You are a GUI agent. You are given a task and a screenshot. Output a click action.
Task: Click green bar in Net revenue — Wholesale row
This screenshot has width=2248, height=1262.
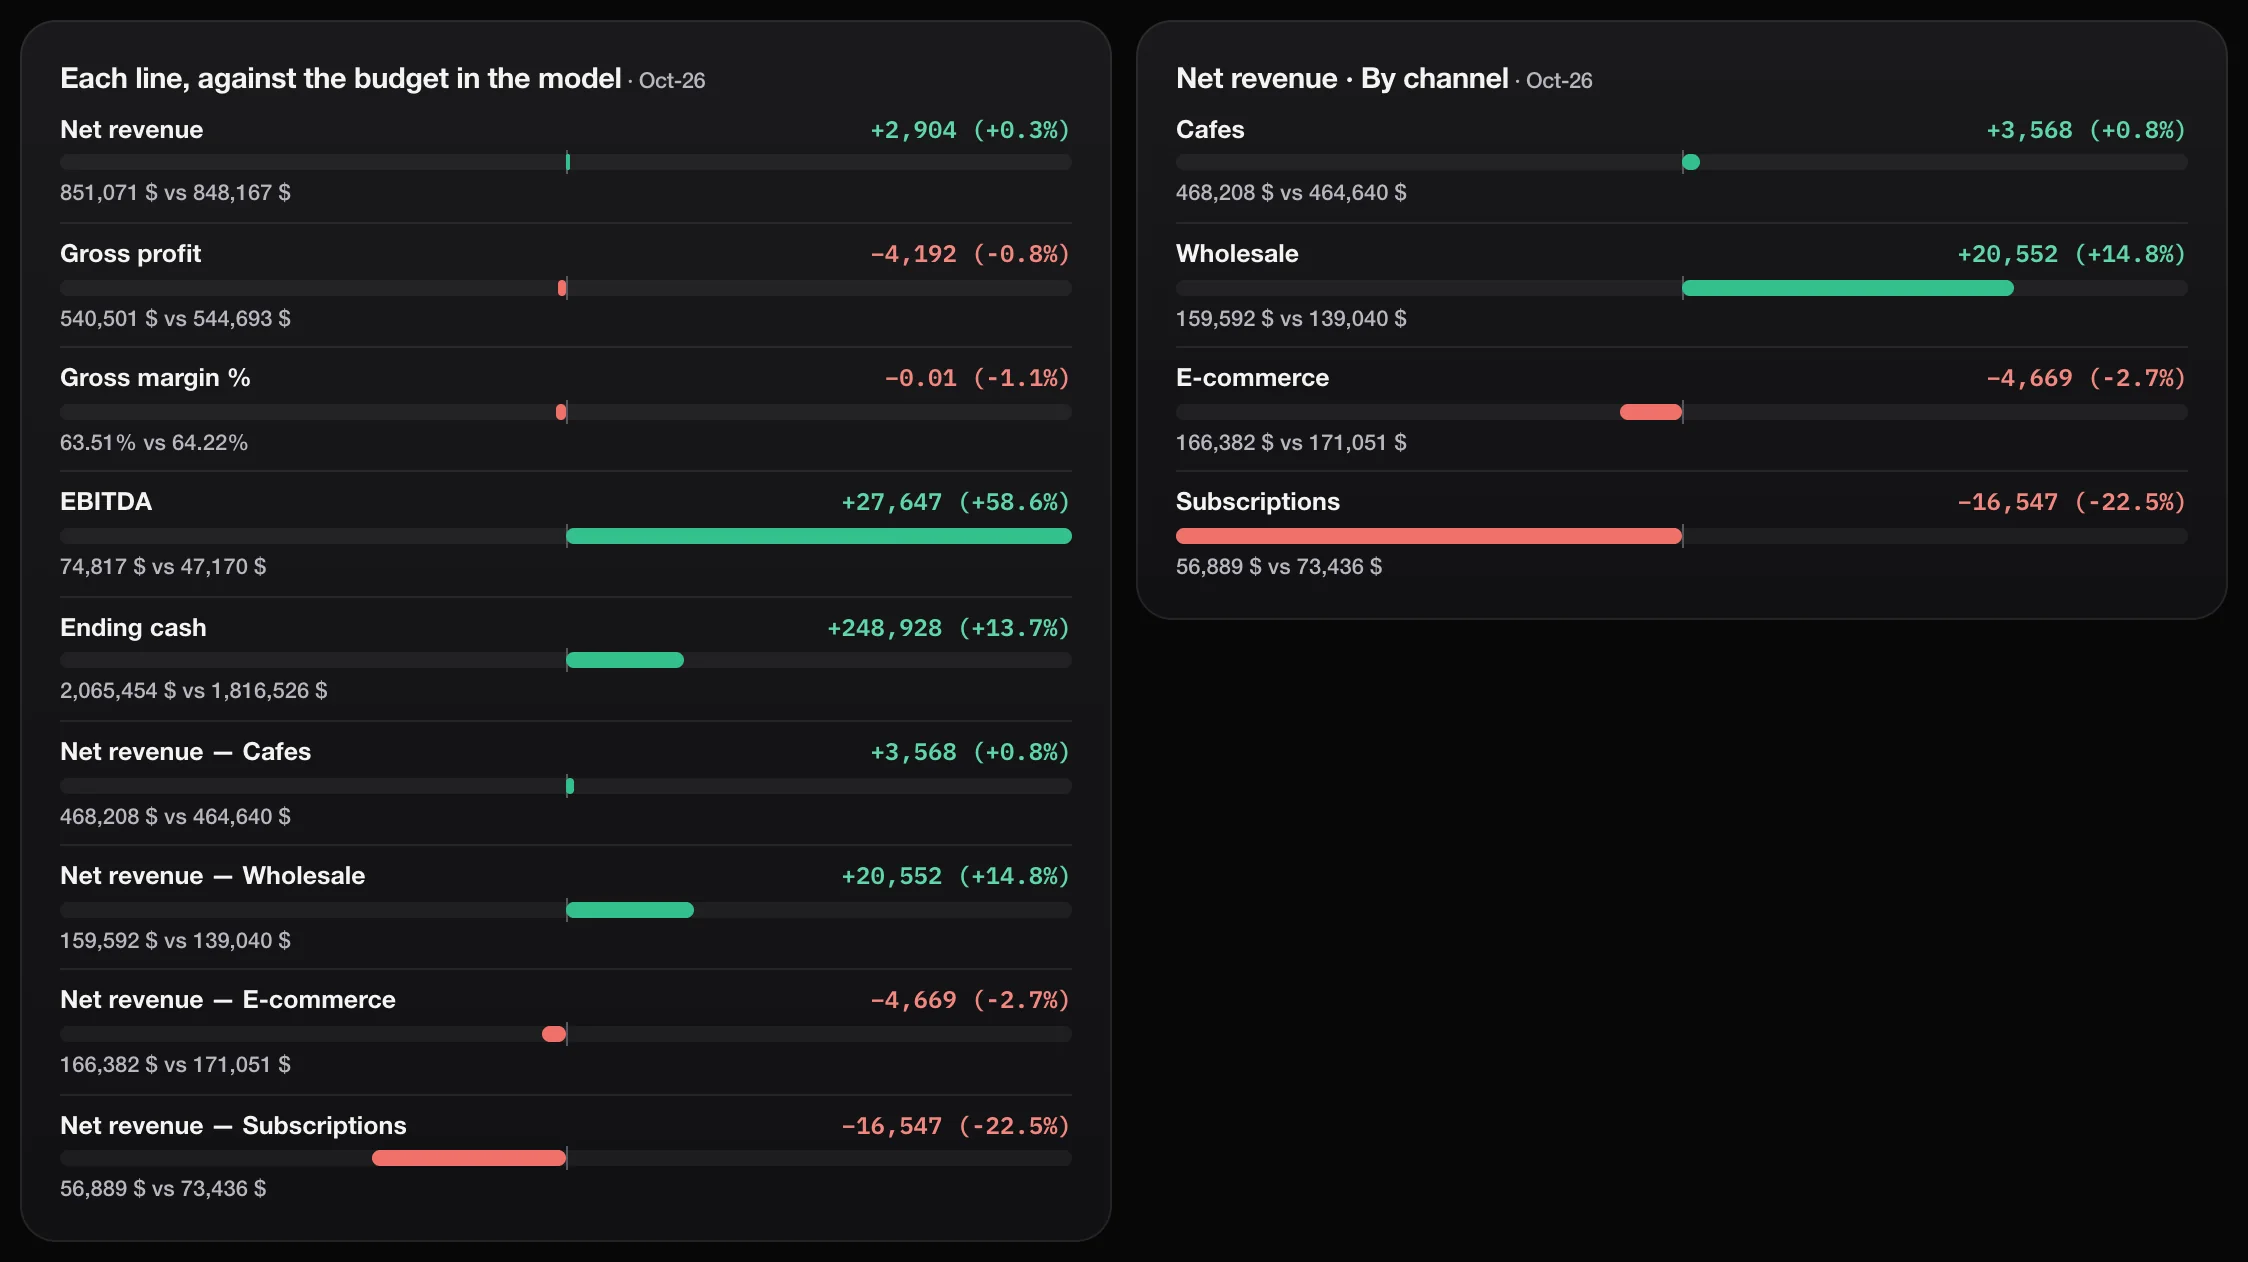pos(630,910)
